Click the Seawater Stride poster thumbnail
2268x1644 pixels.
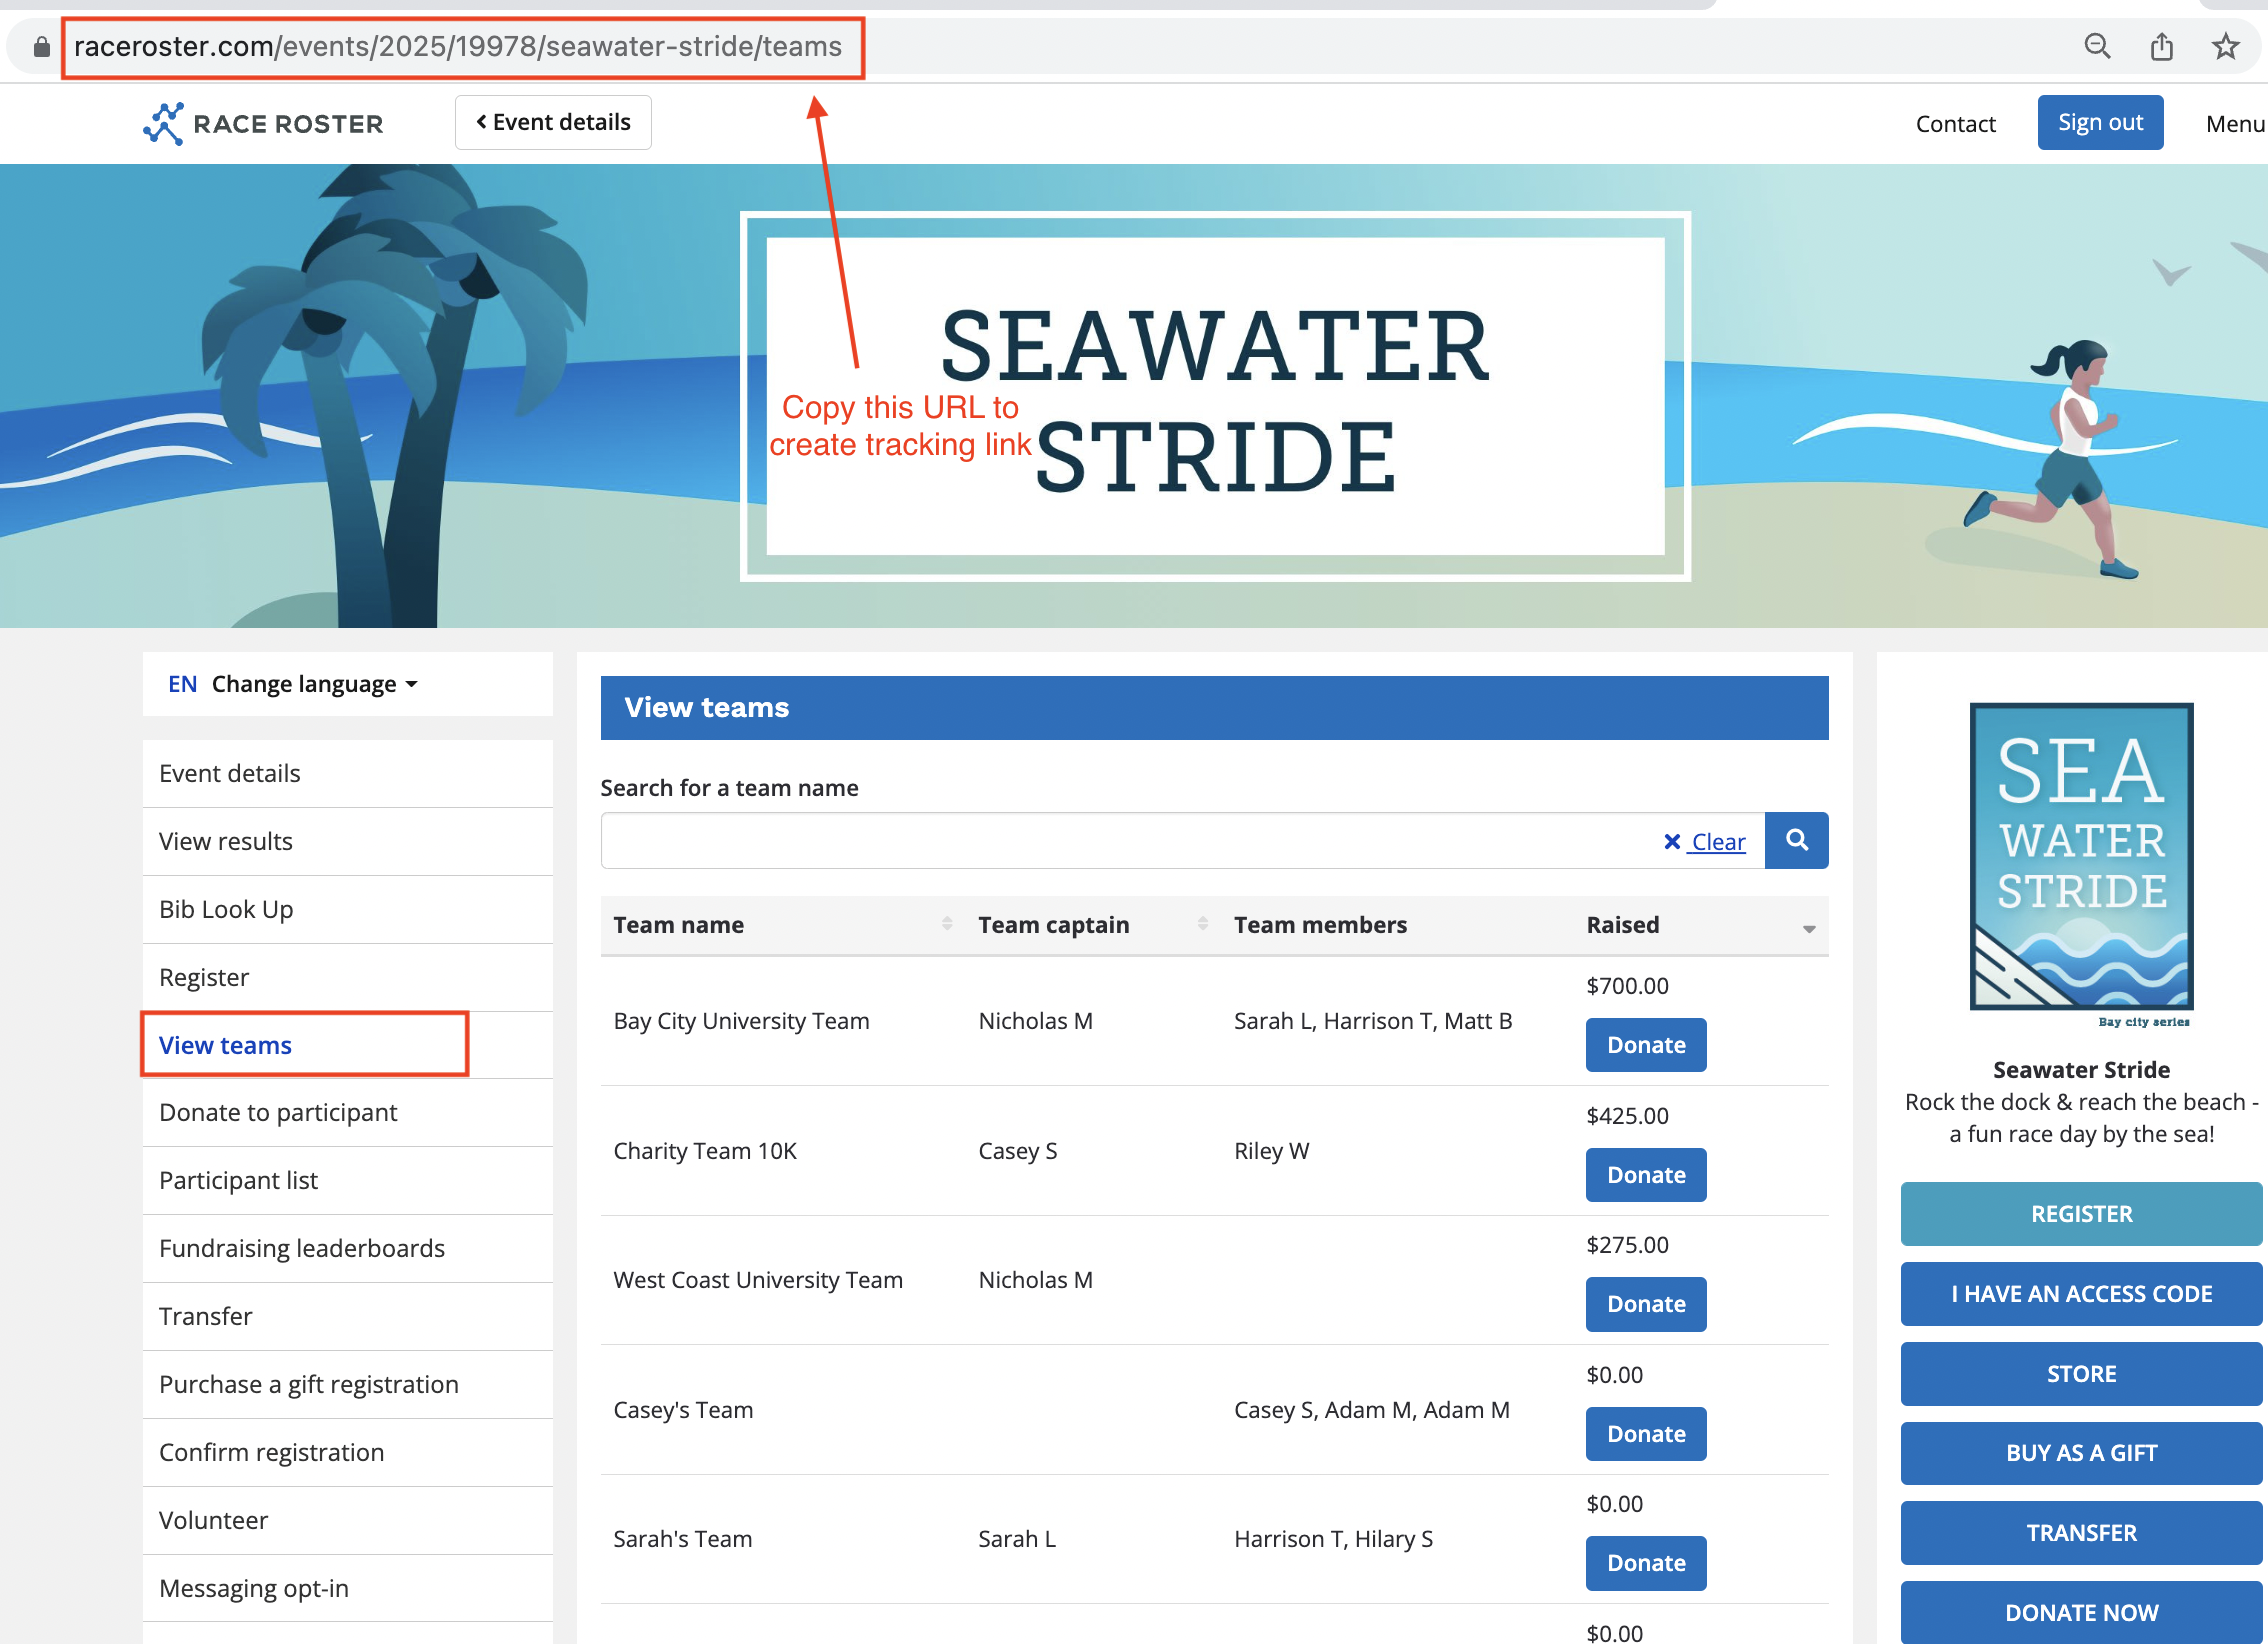pos(2081,857)
